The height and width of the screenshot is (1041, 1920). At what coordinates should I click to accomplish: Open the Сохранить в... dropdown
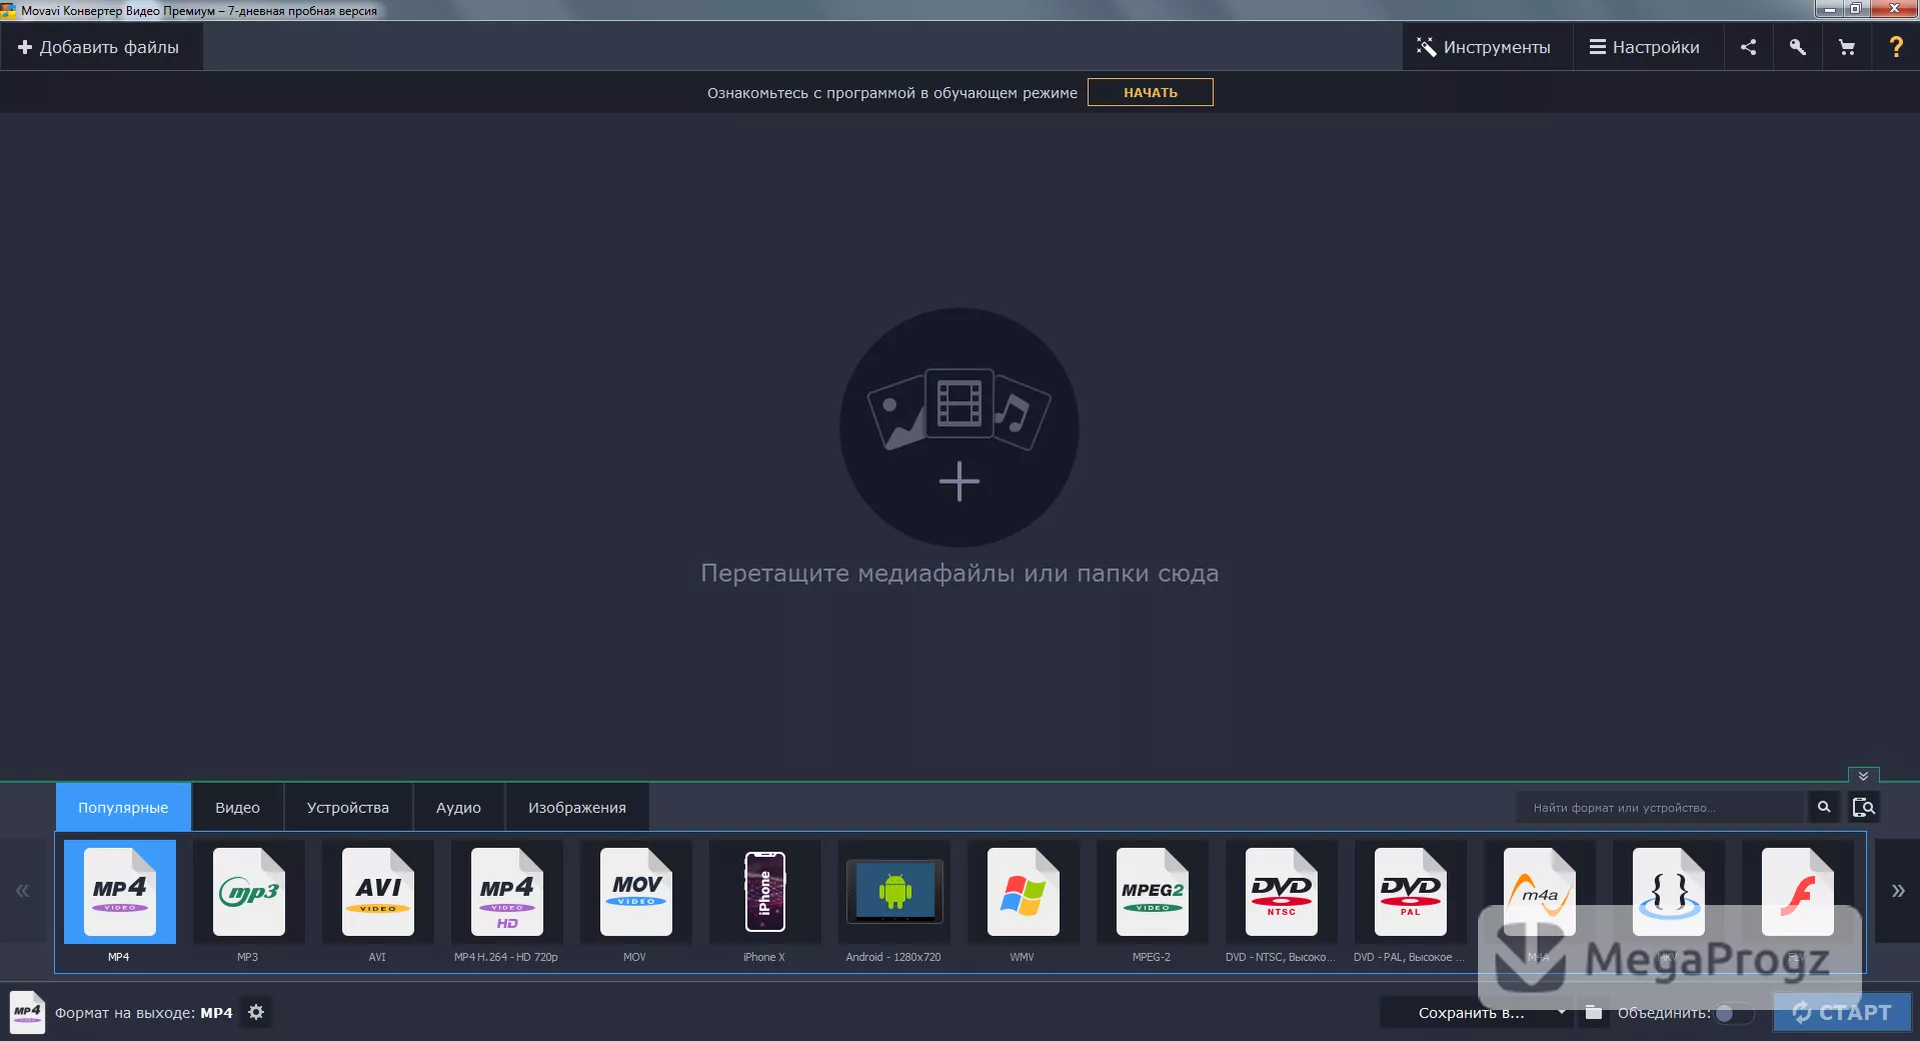[x=1478, y=1012]
